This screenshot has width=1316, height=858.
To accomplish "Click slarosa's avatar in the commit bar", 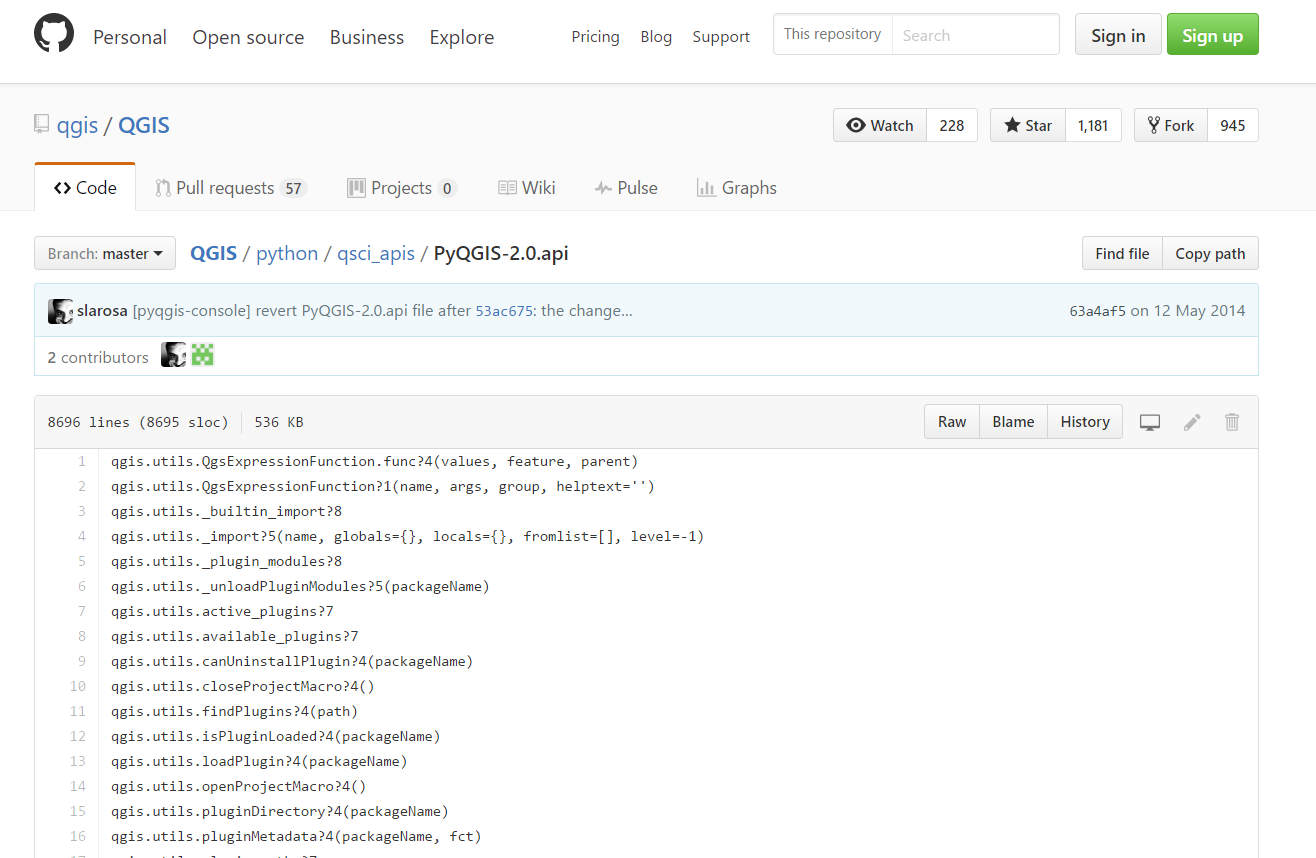I will click(x=60, y=311).
